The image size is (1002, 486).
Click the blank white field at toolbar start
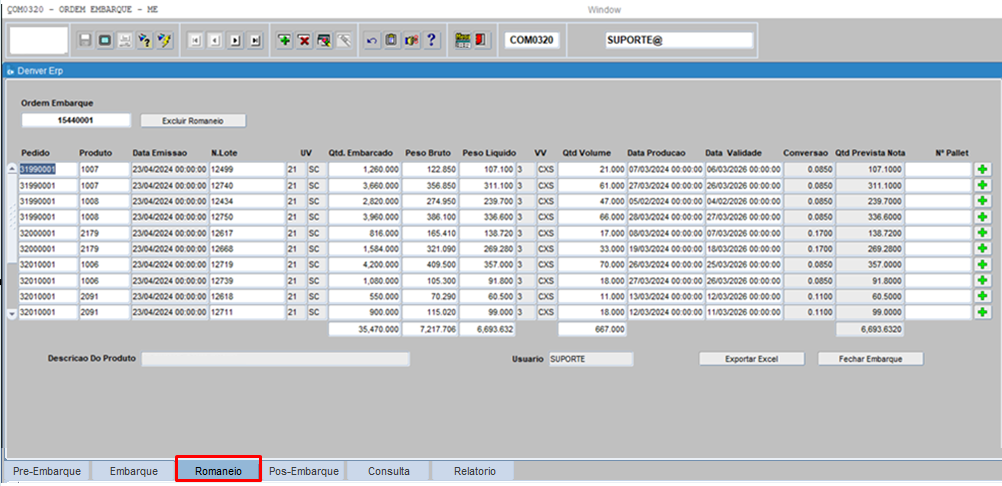[39, 41]
